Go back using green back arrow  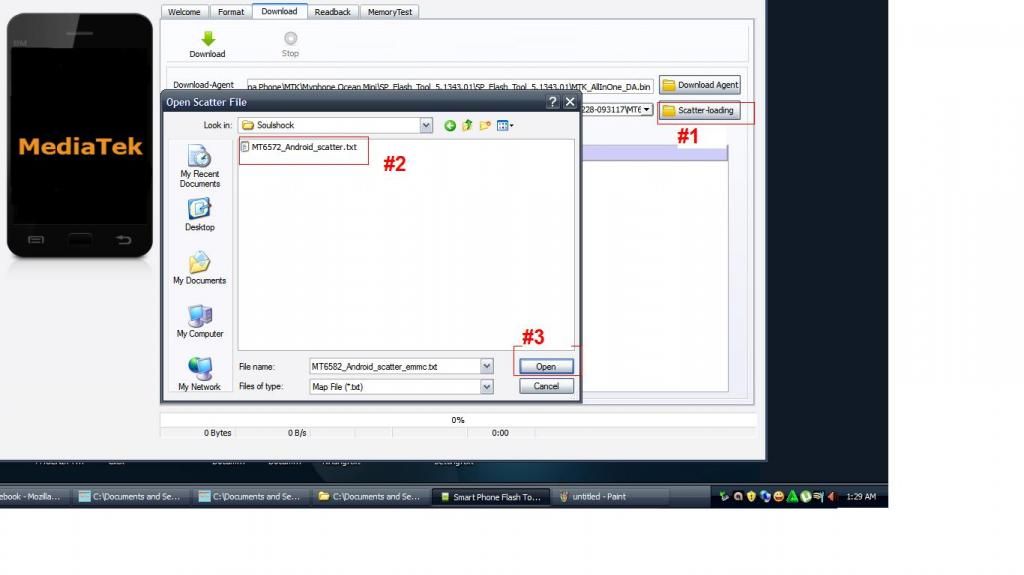tap(450, 125)
